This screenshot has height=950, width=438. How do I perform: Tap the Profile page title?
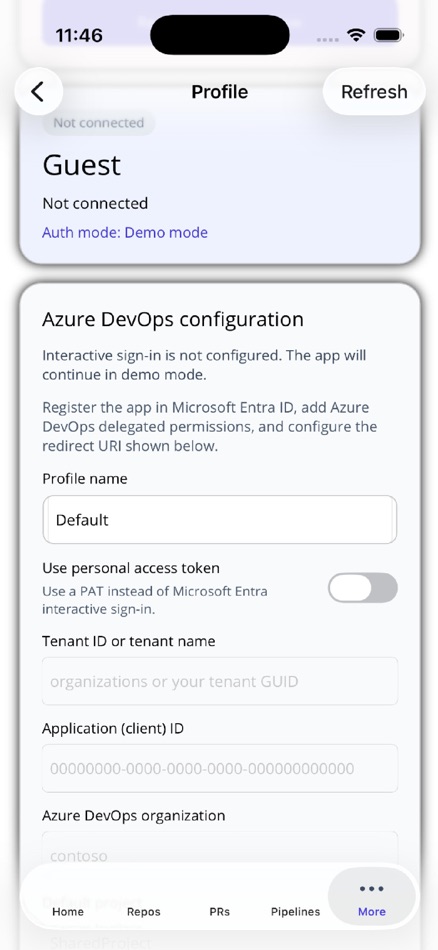point(219,92)
